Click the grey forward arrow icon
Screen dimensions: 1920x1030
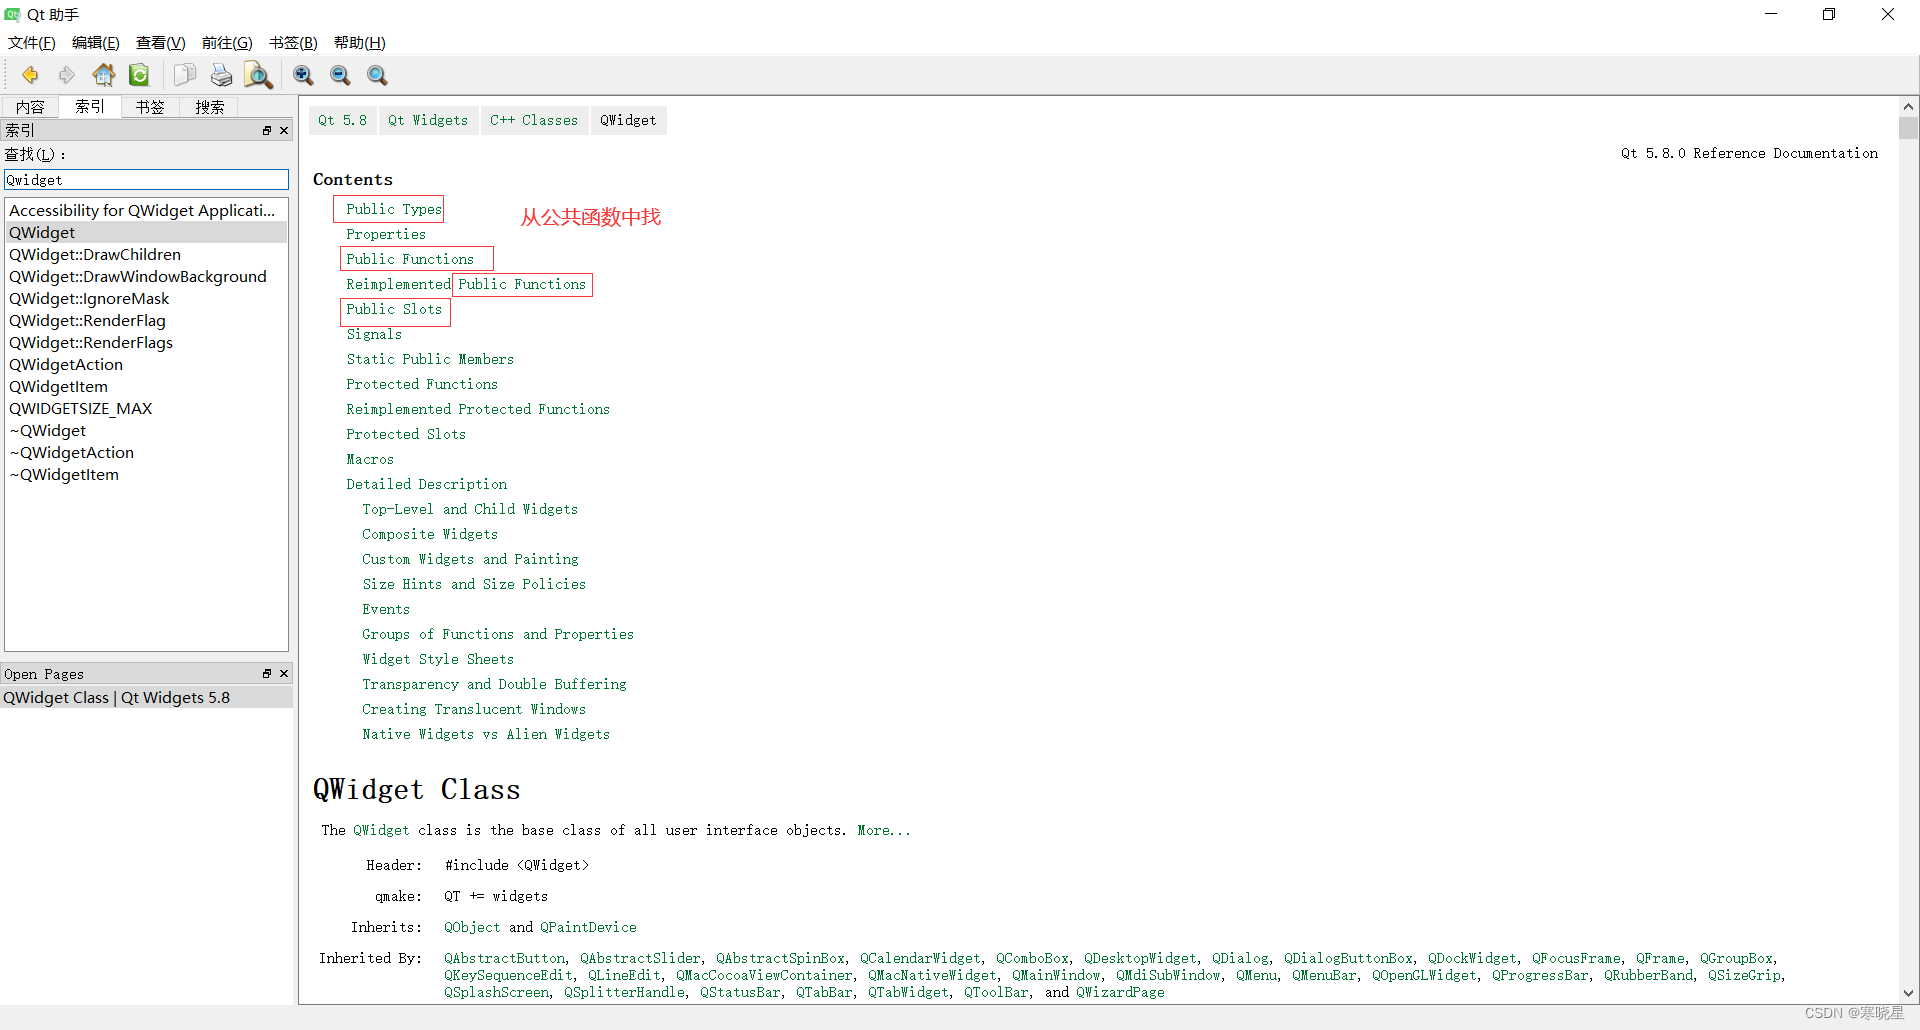[67, 75]
